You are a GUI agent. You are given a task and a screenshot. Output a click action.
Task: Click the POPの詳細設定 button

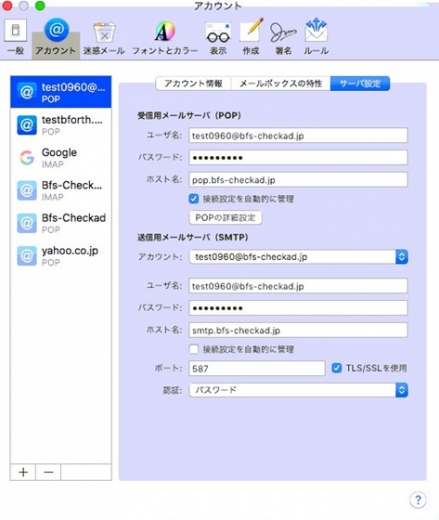pos(226,218)
